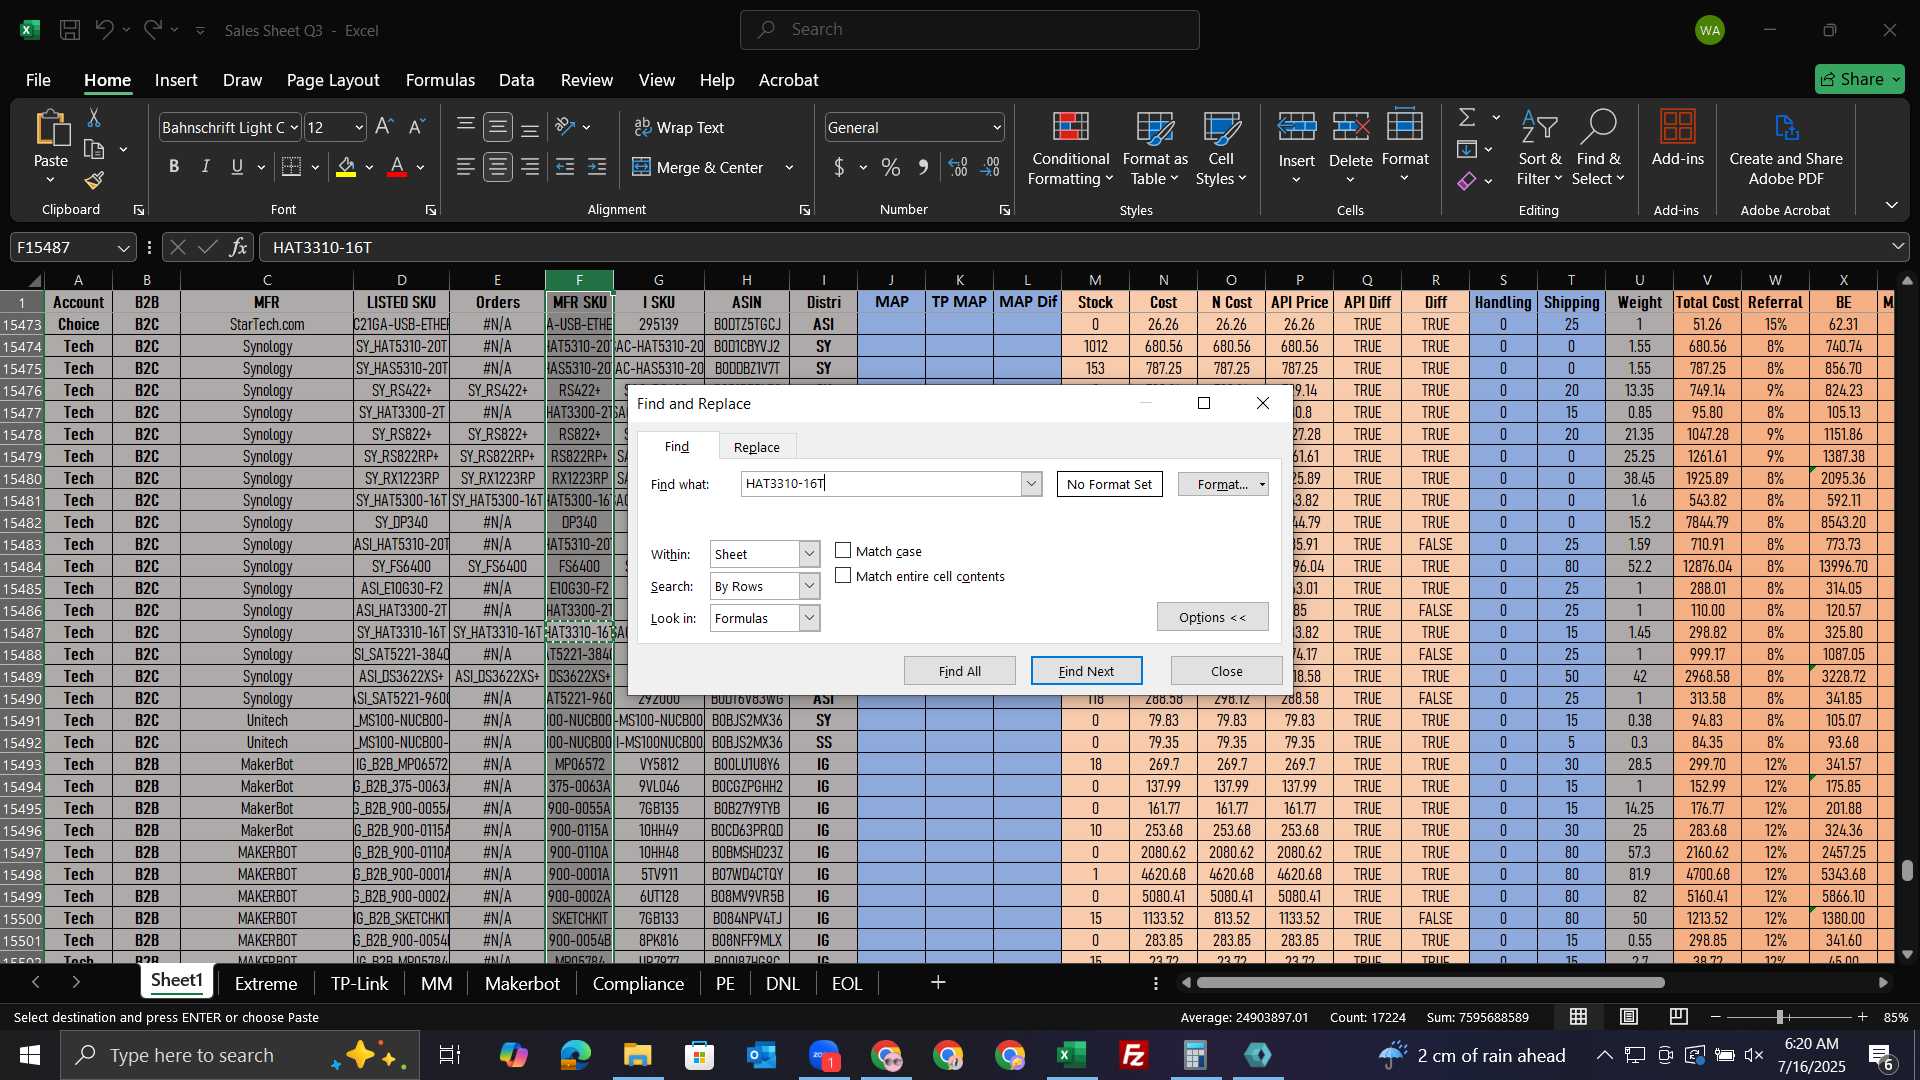Open the File menu

click(38, 80)
